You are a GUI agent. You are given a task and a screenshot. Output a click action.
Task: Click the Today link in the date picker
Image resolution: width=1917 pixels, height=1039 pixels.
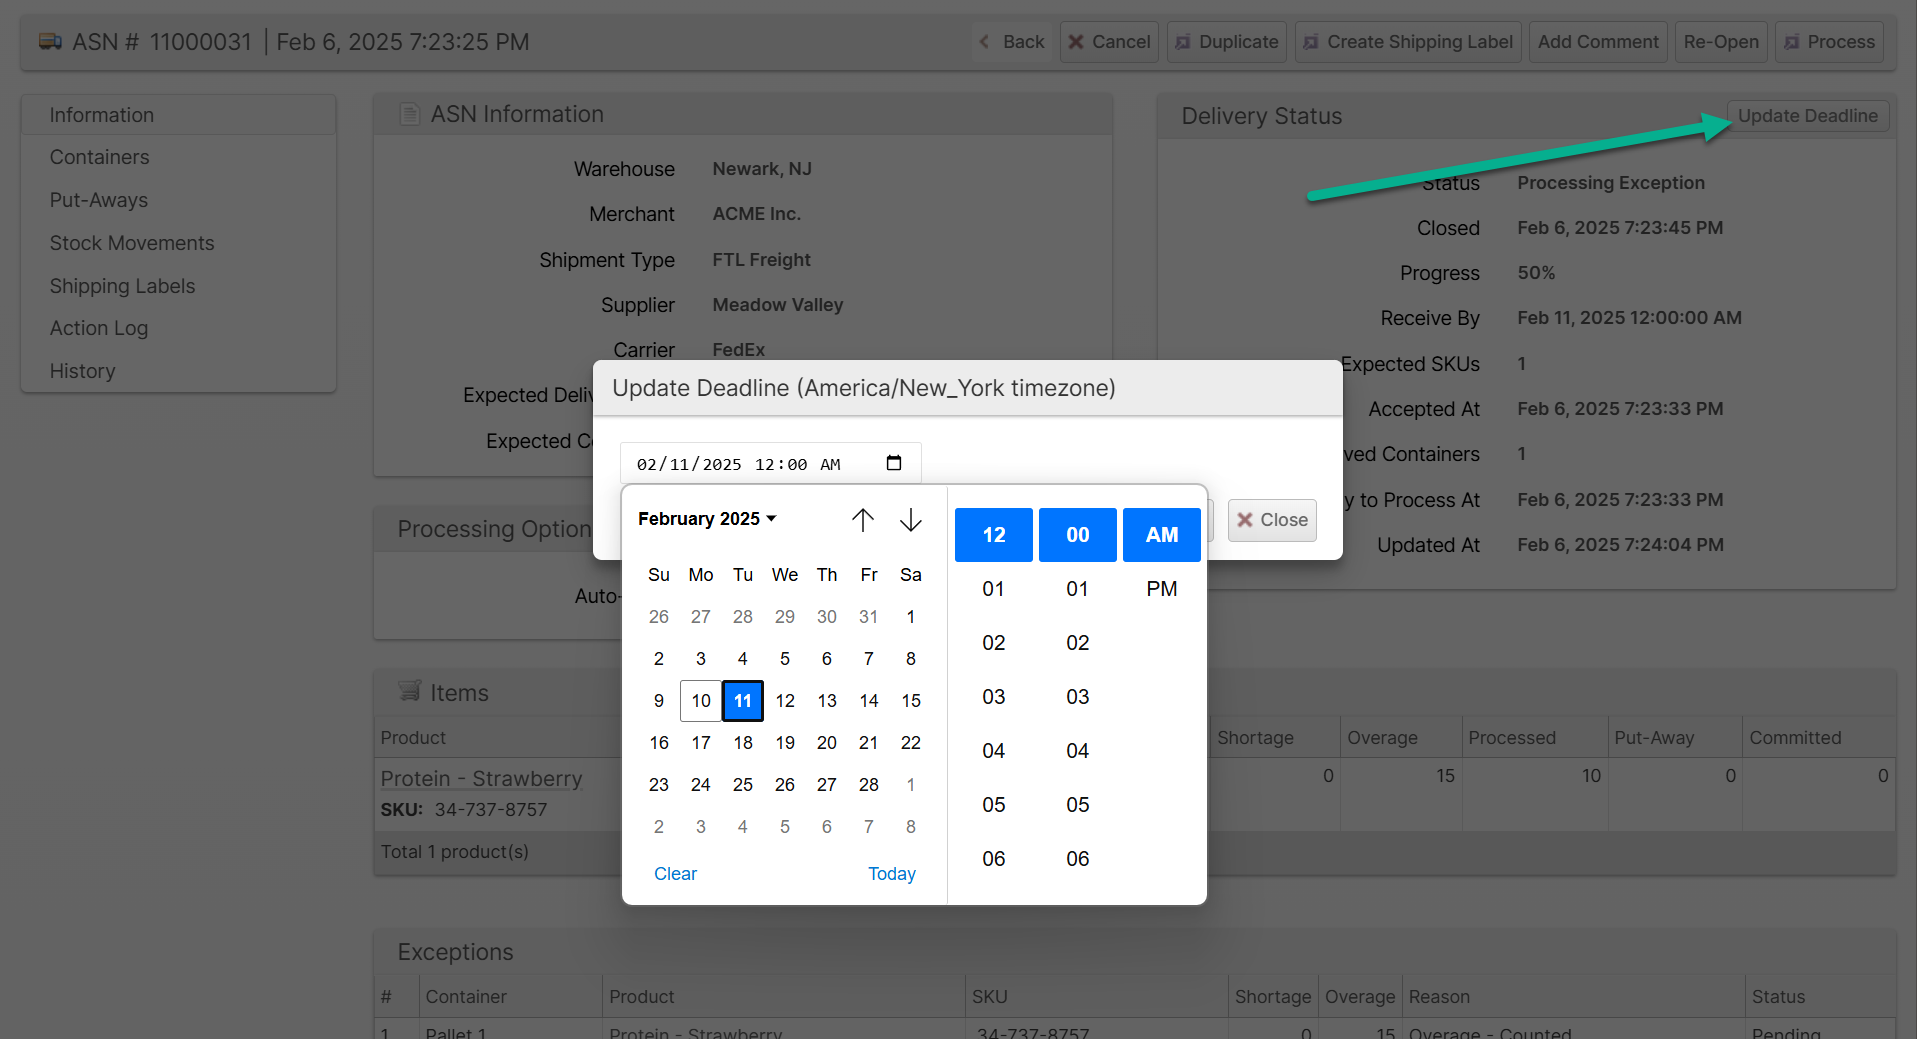[891, 874]
